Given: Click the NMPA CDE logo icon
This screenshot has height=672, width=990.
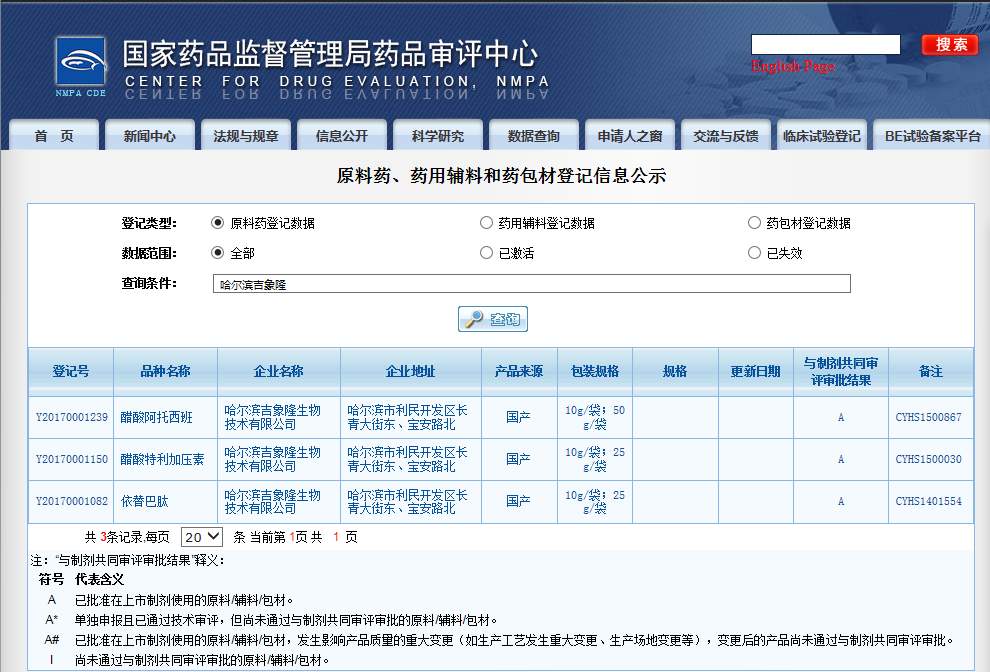Looking at the screenshot, I should pyautogui.click(x=80, y=66).
